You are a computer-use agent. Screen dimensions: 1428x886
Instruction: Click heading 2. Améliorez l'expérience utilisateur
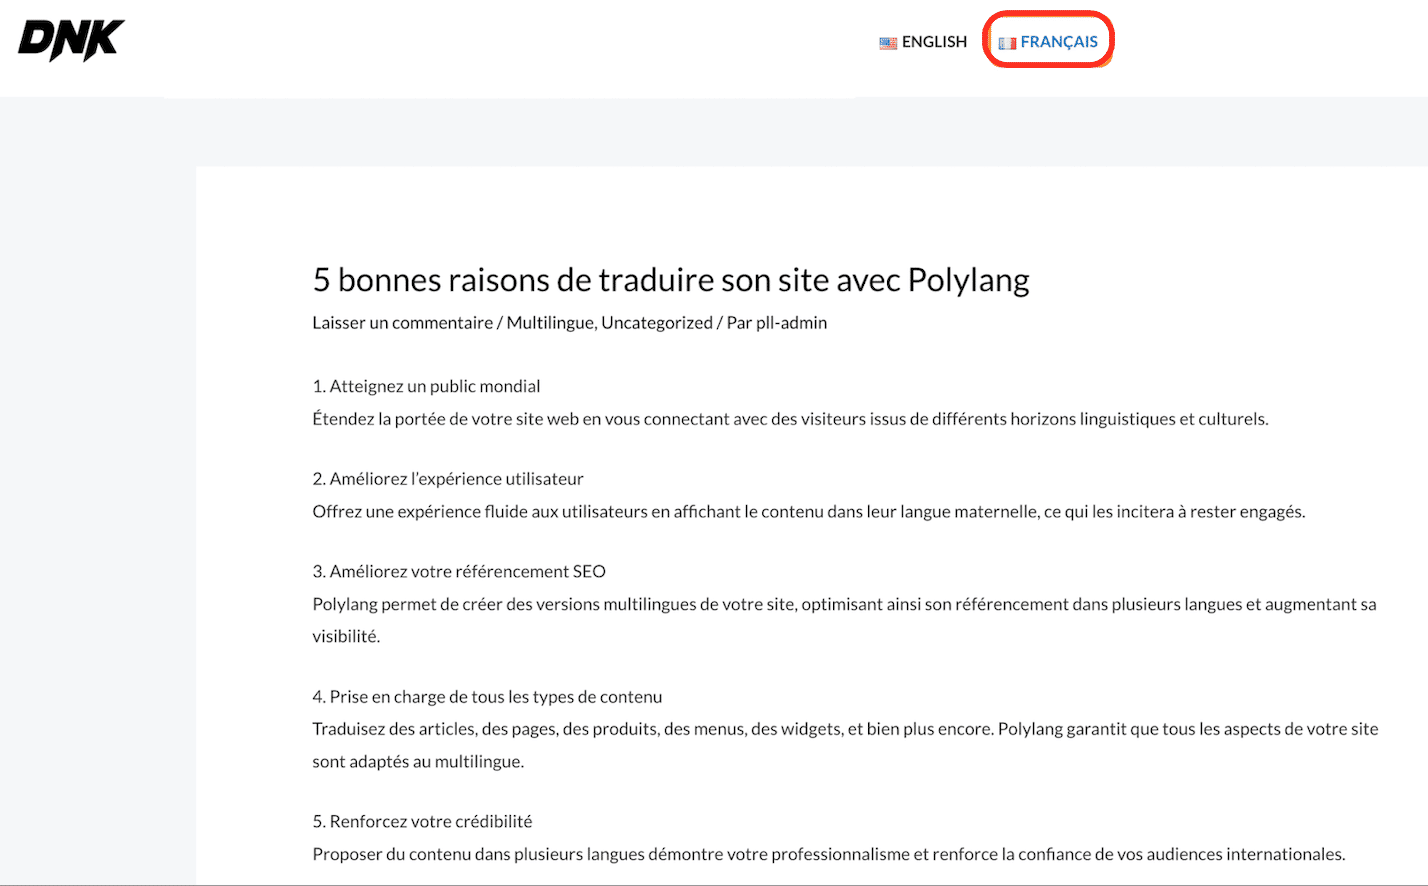point(448,479)
